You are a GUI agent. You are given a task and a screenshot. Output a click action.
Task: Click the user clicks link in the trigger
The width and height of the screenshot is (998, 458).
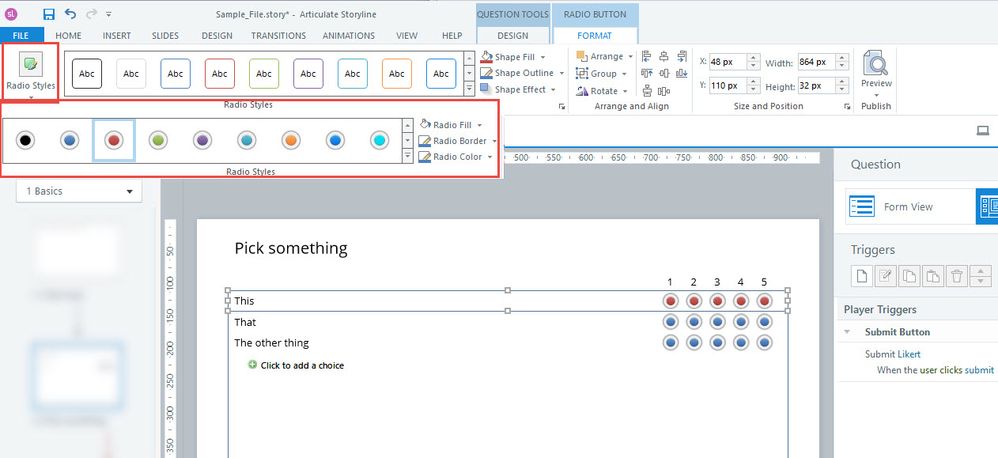[x=941, y=370]
